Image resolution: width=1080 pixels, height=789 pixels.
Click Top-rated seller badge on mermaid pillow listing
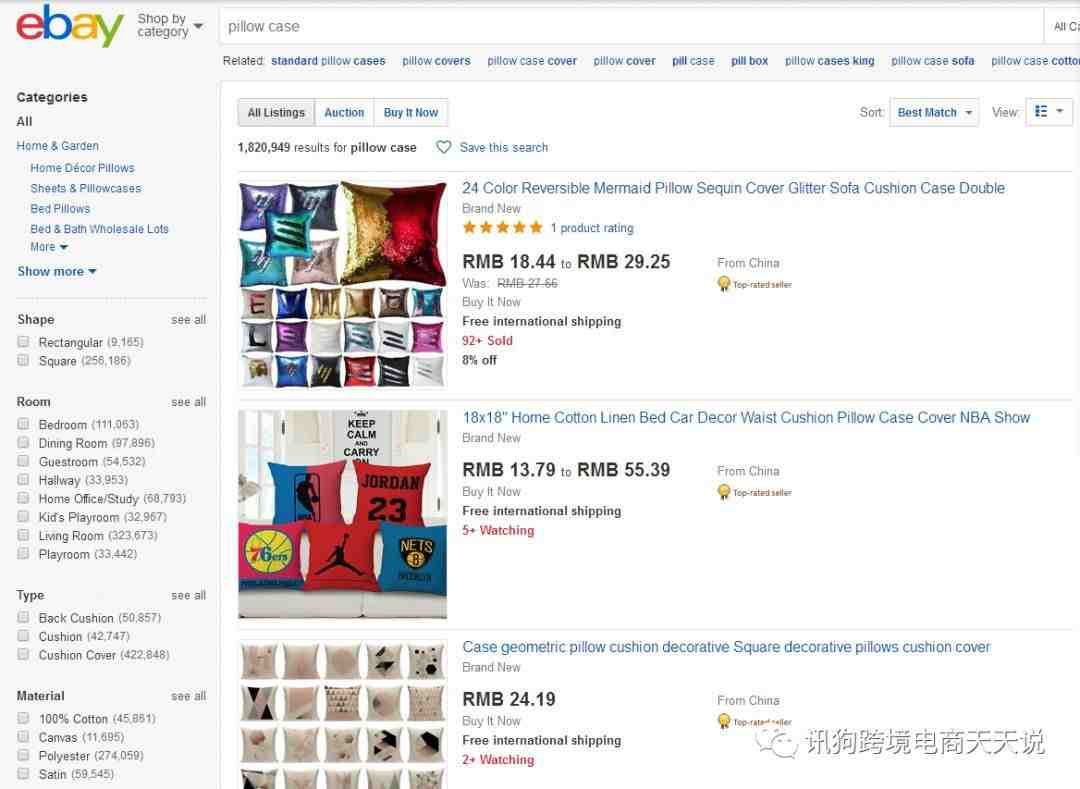pos(754,284)
